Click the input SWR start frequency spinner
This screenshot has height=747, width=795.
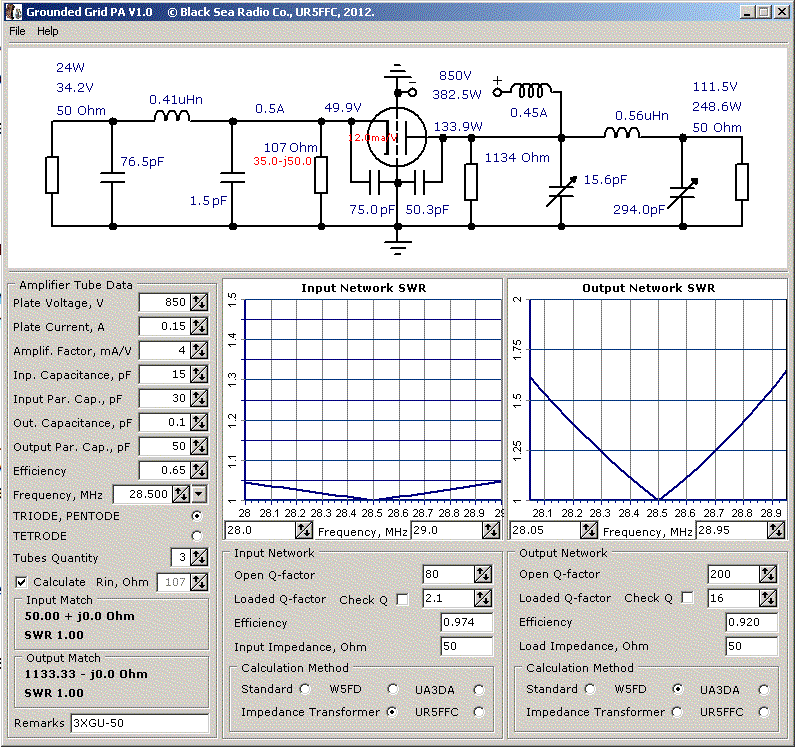[303, 530]
